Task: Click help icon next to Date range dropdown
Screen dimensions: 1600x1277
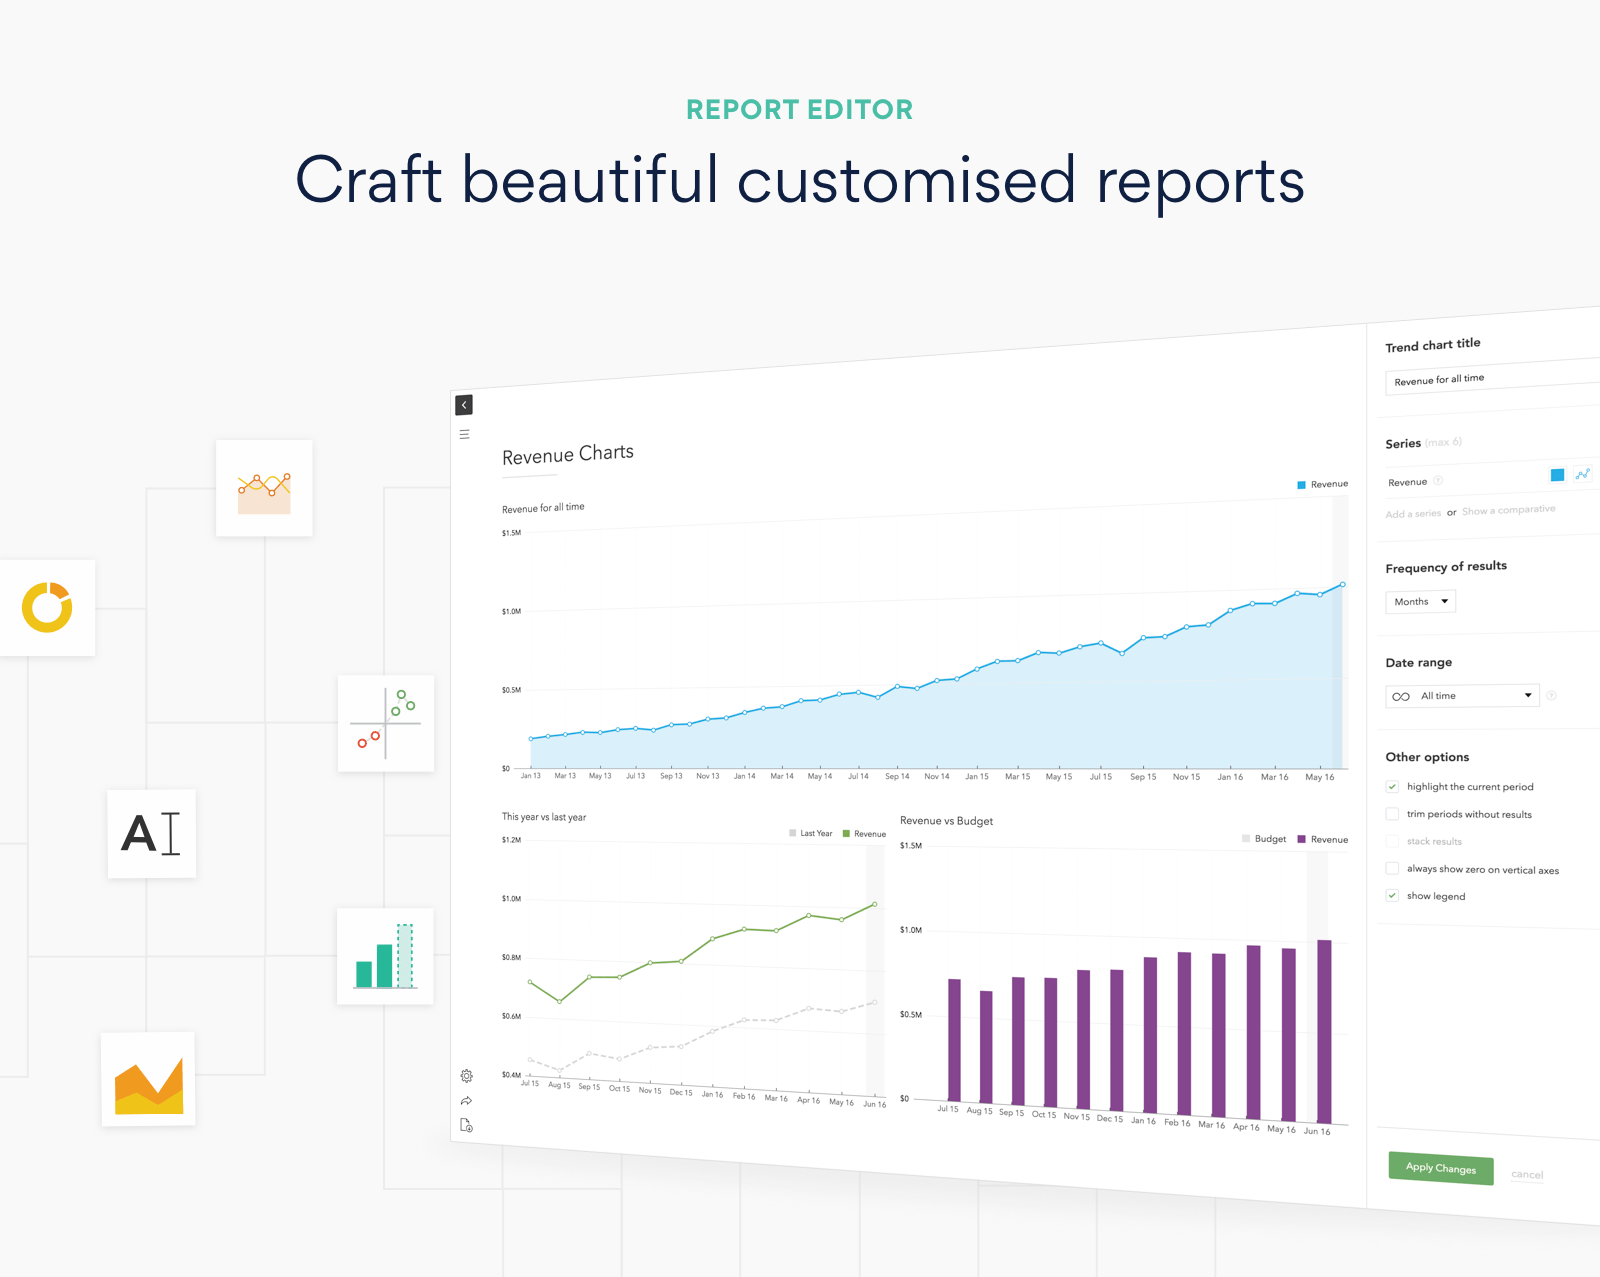Action: [1551, 695]
